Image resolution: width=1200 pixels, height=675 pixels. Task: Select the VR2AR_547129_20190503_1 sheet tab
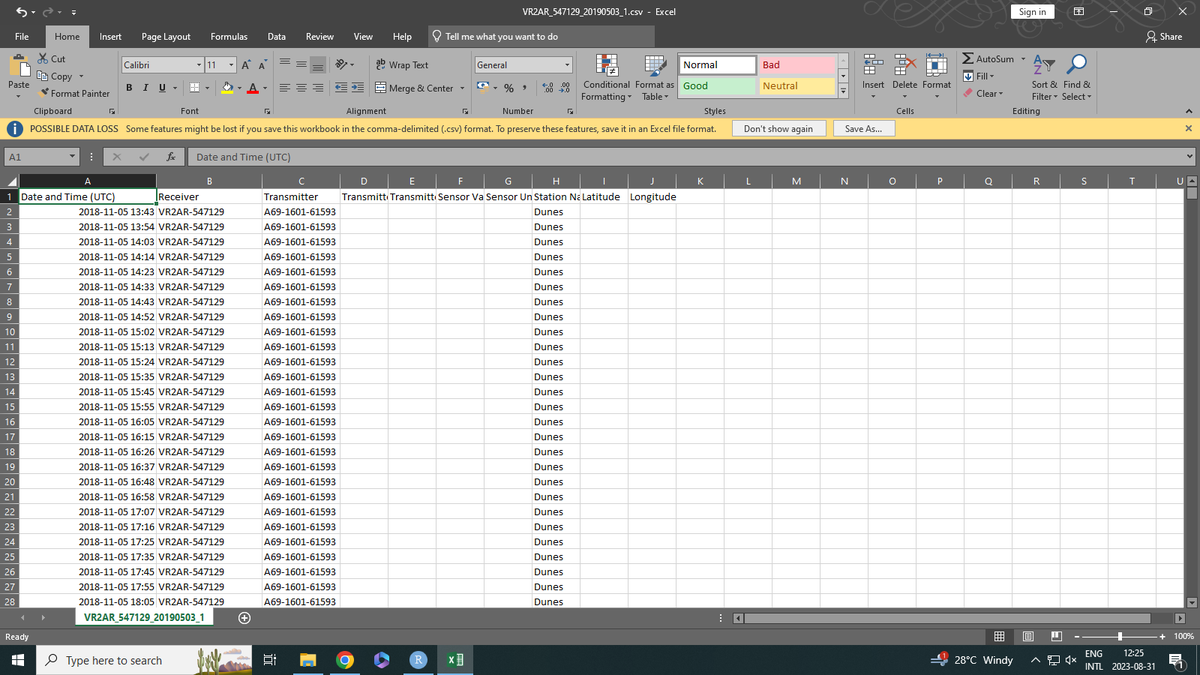click(x=144, y=618)
